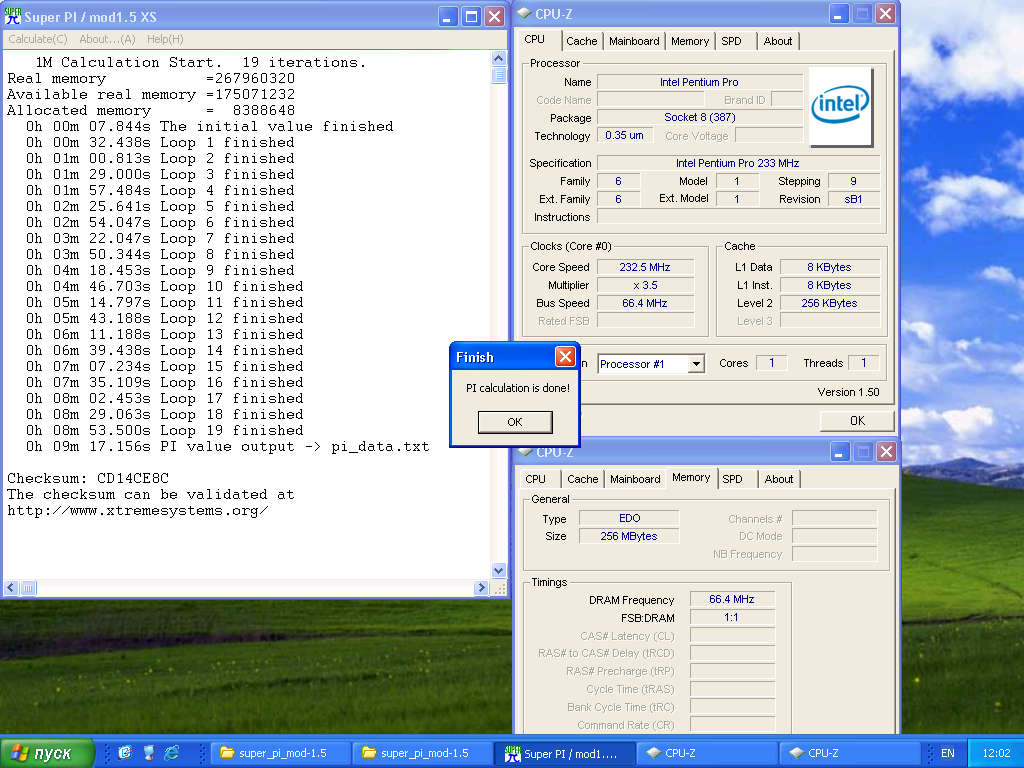Launch first quick launch icon in taskbar

tap(125, 752)
